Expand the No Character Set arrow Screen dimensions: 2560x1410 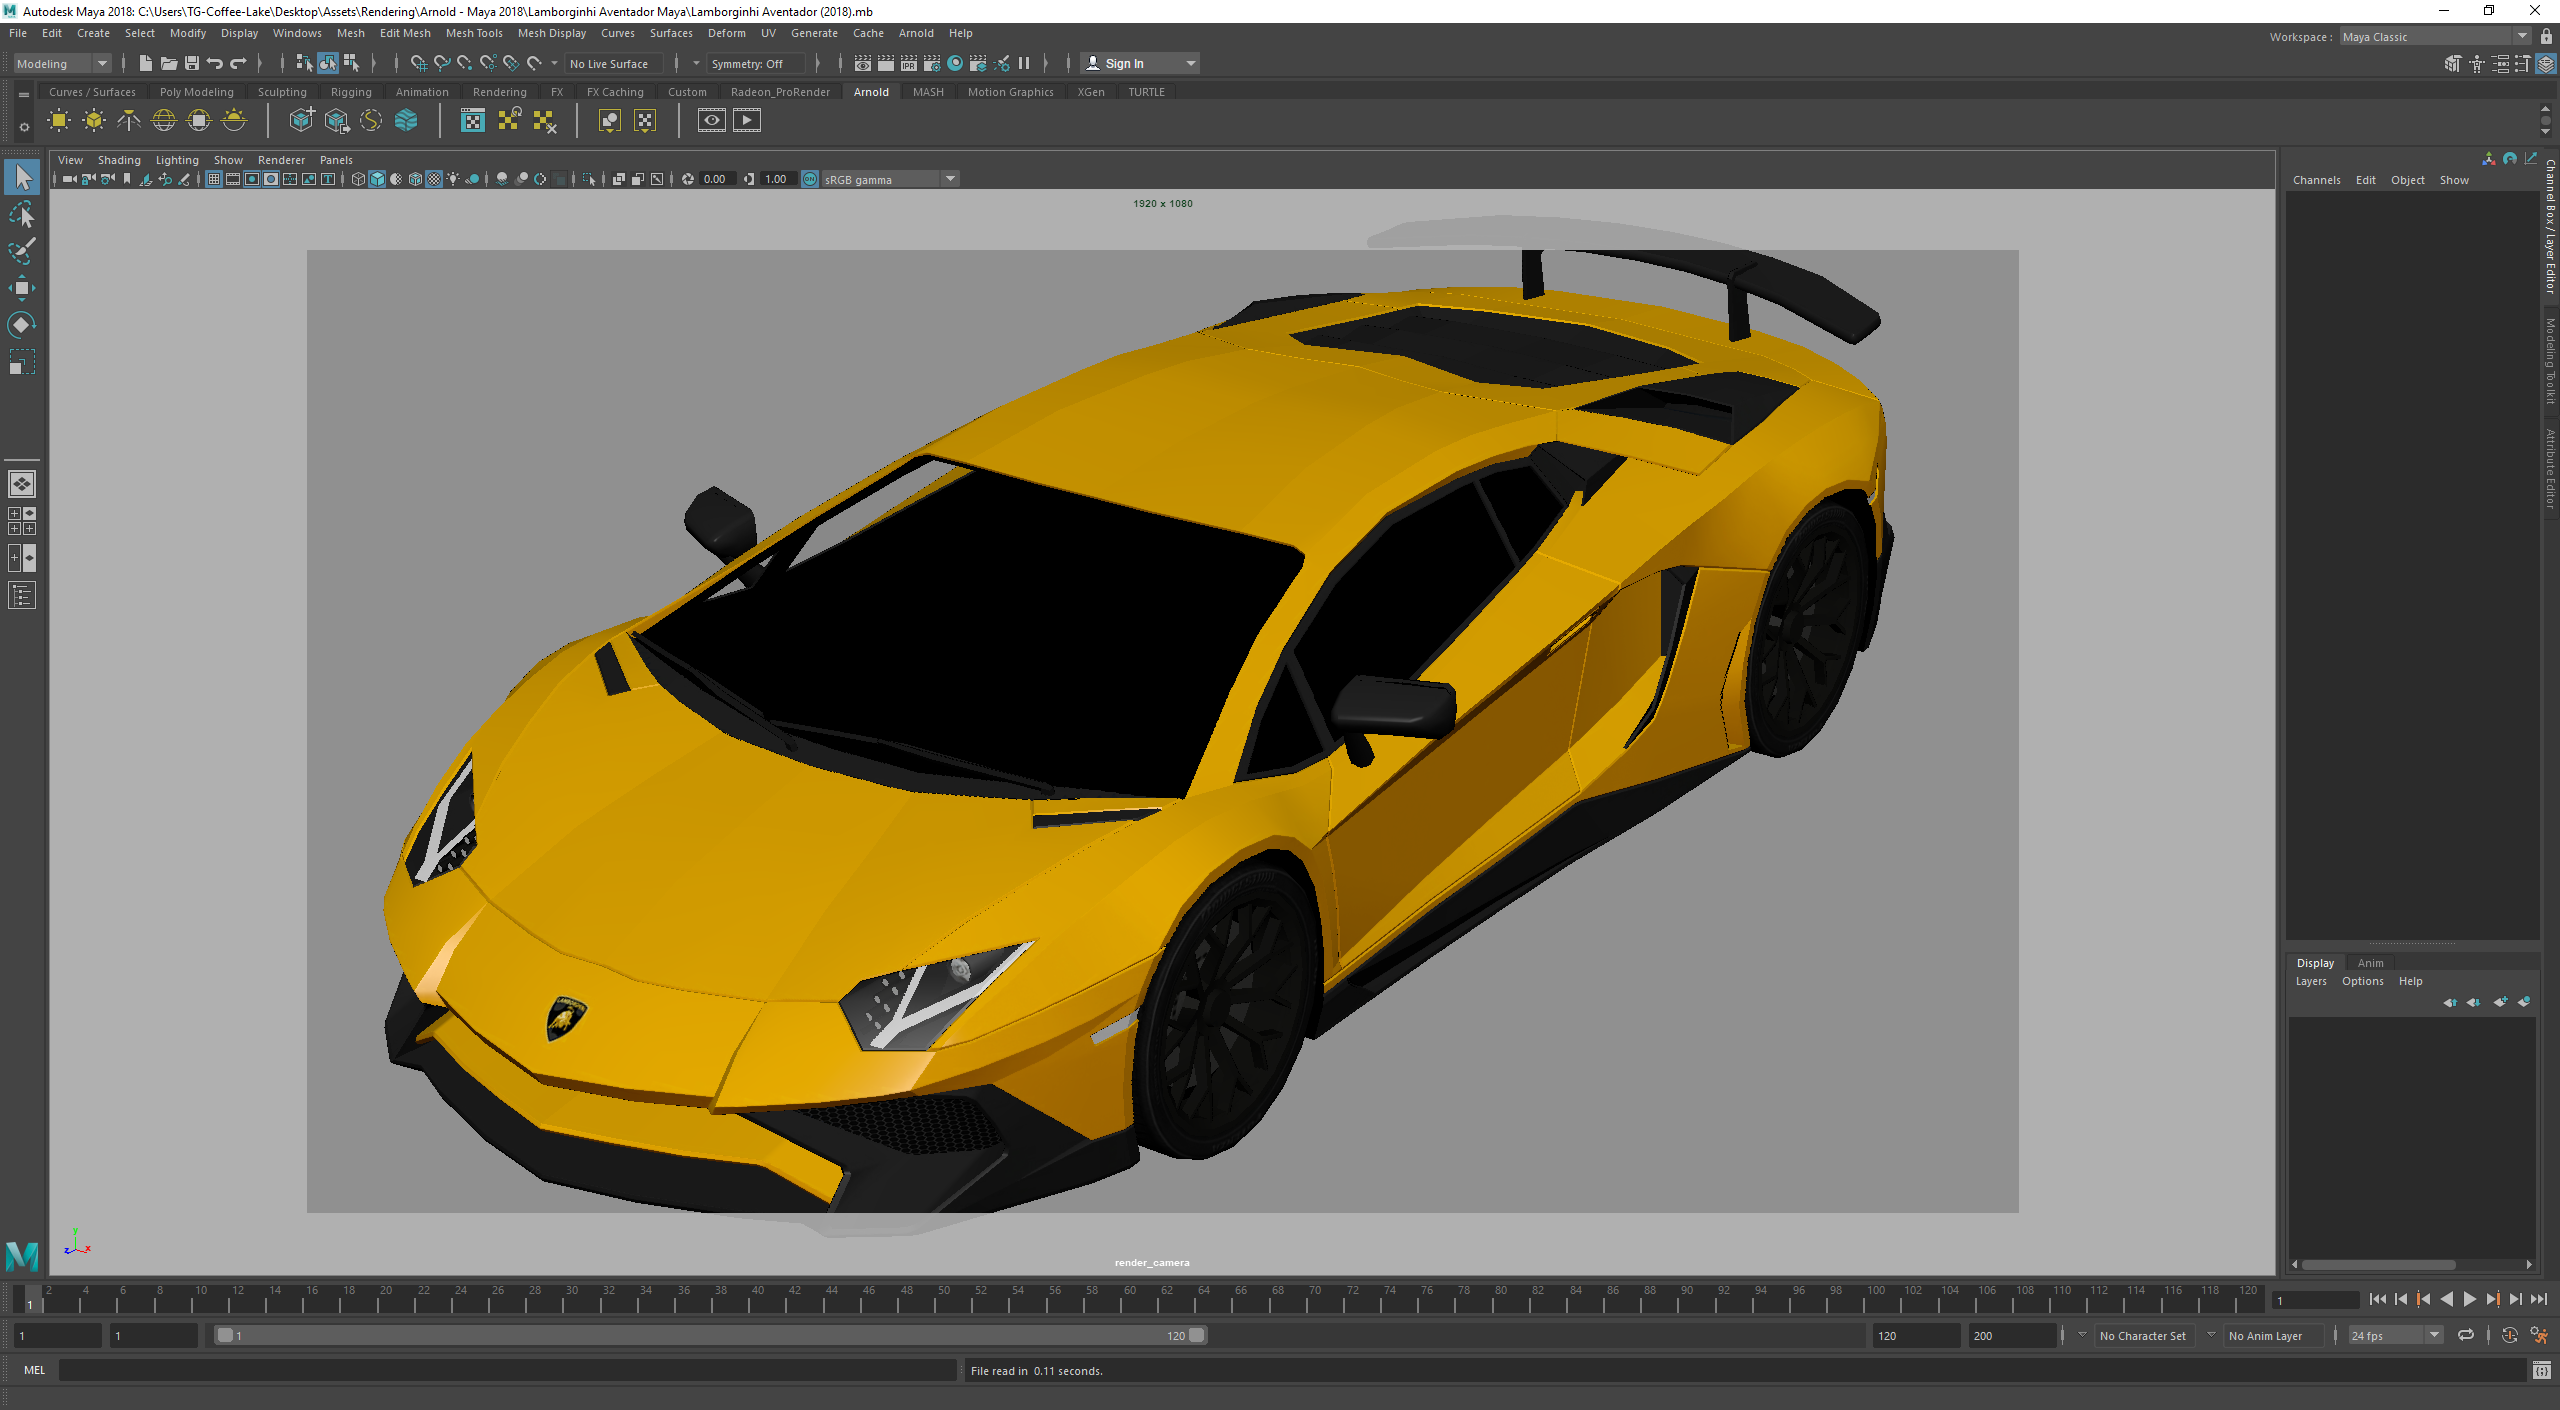click(x=2082, y=1335)
